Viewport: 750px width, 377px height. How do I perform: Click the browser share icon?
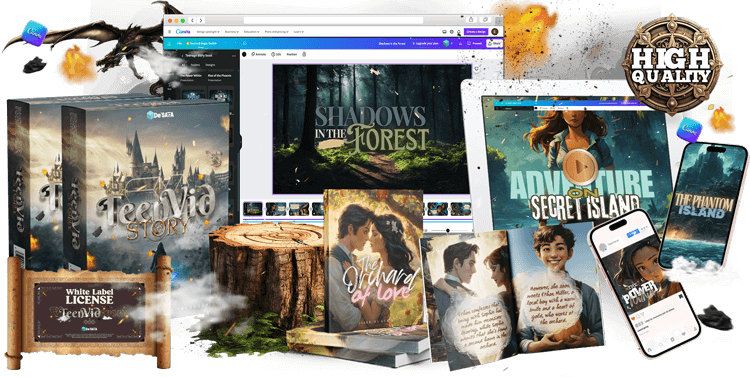click(x=471, y=20)
